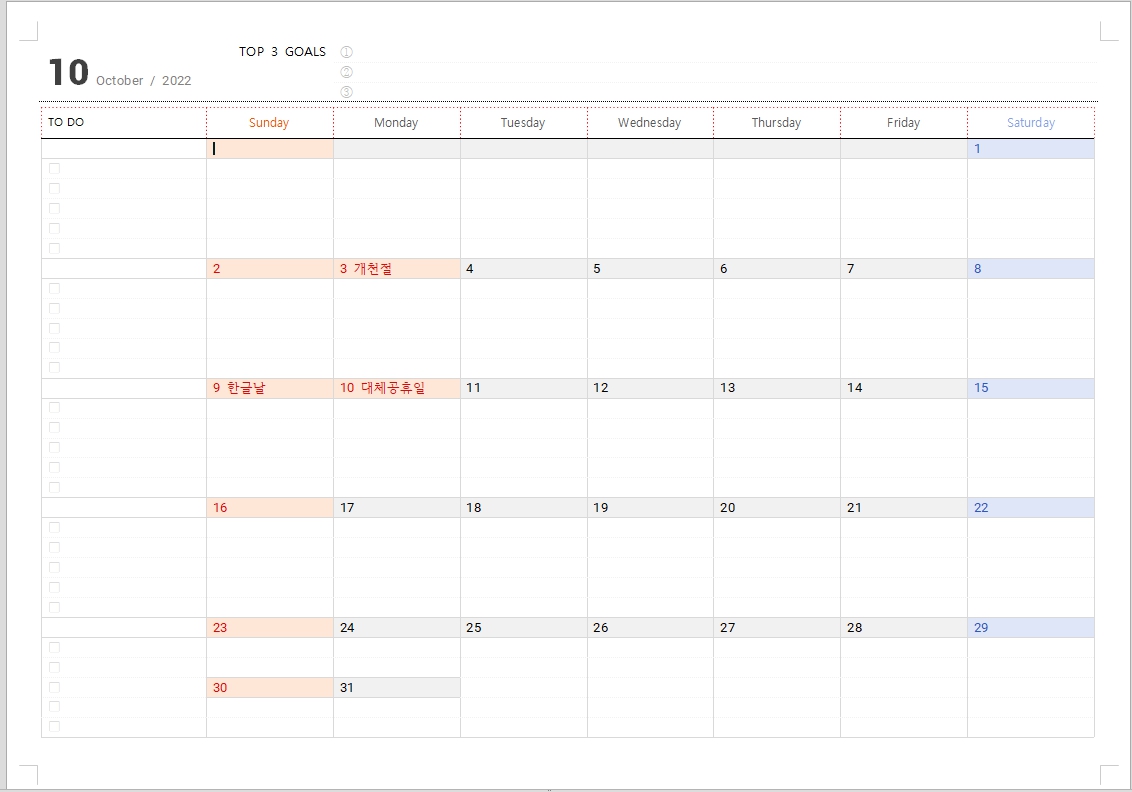Click the date 27 cell
Viewport: 1132px width, 792px height.
[777, 627]
